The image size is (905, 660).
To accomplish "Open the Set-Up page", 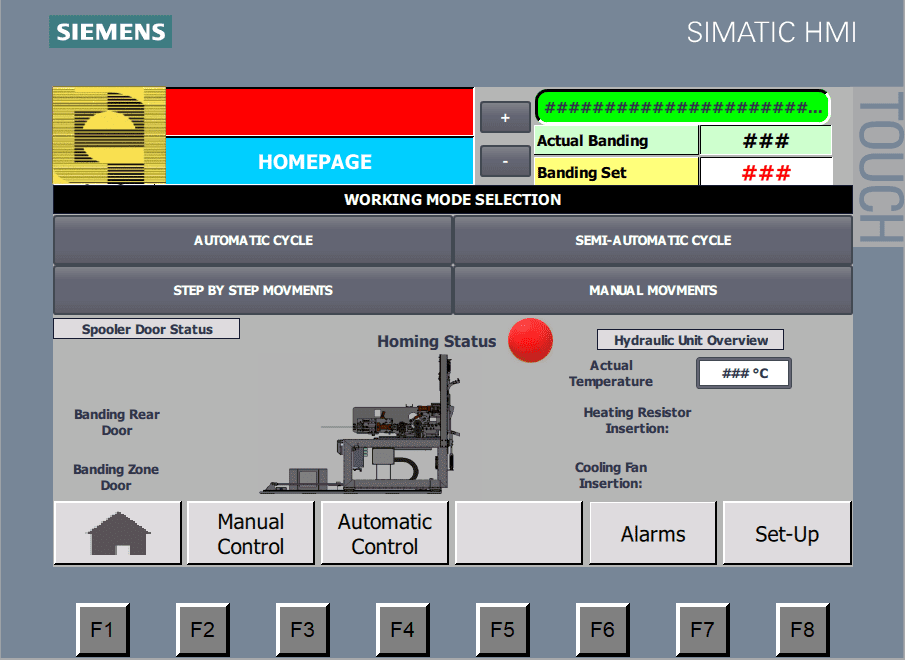I will 787,533.
